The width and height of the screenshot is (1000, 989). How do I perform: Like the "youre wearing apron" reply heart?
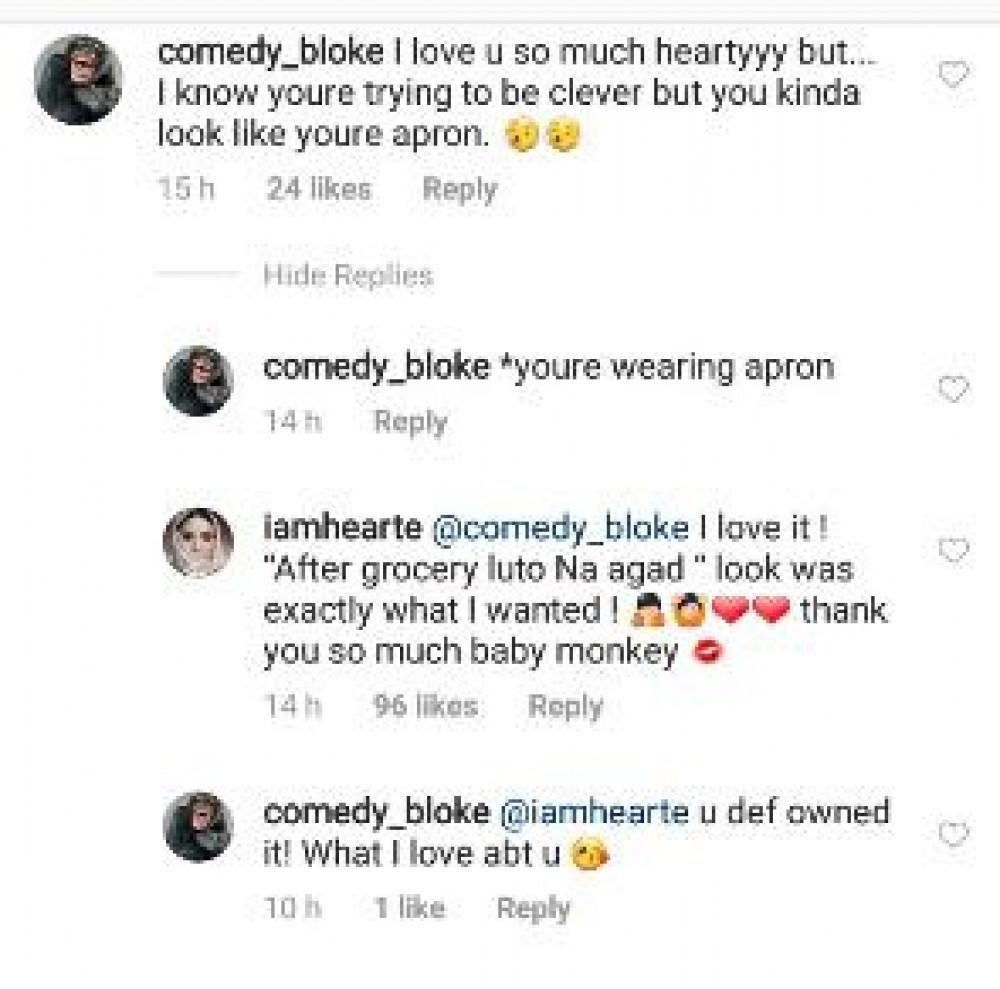pyautogui.click(x=954, y=389)
